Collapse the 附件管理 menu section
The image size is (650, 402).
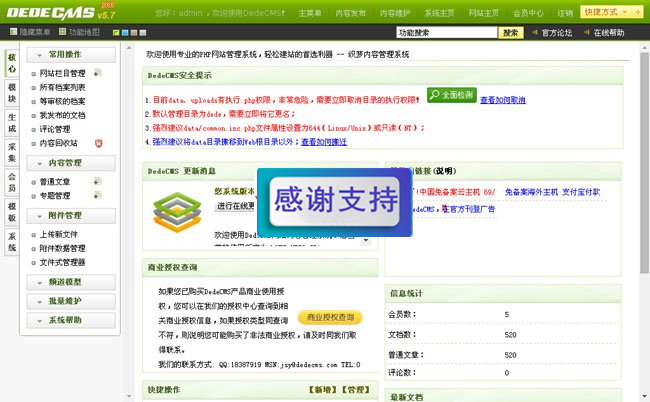[71, 216]
